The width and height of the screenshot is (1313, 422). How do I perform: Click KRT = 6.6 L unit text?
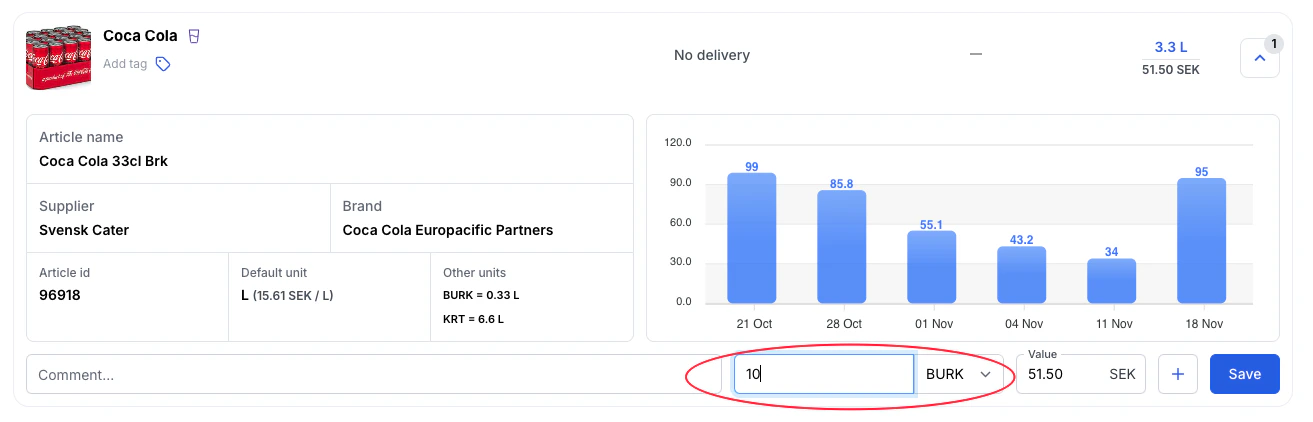pyautogui.click(x=473, y=320)
